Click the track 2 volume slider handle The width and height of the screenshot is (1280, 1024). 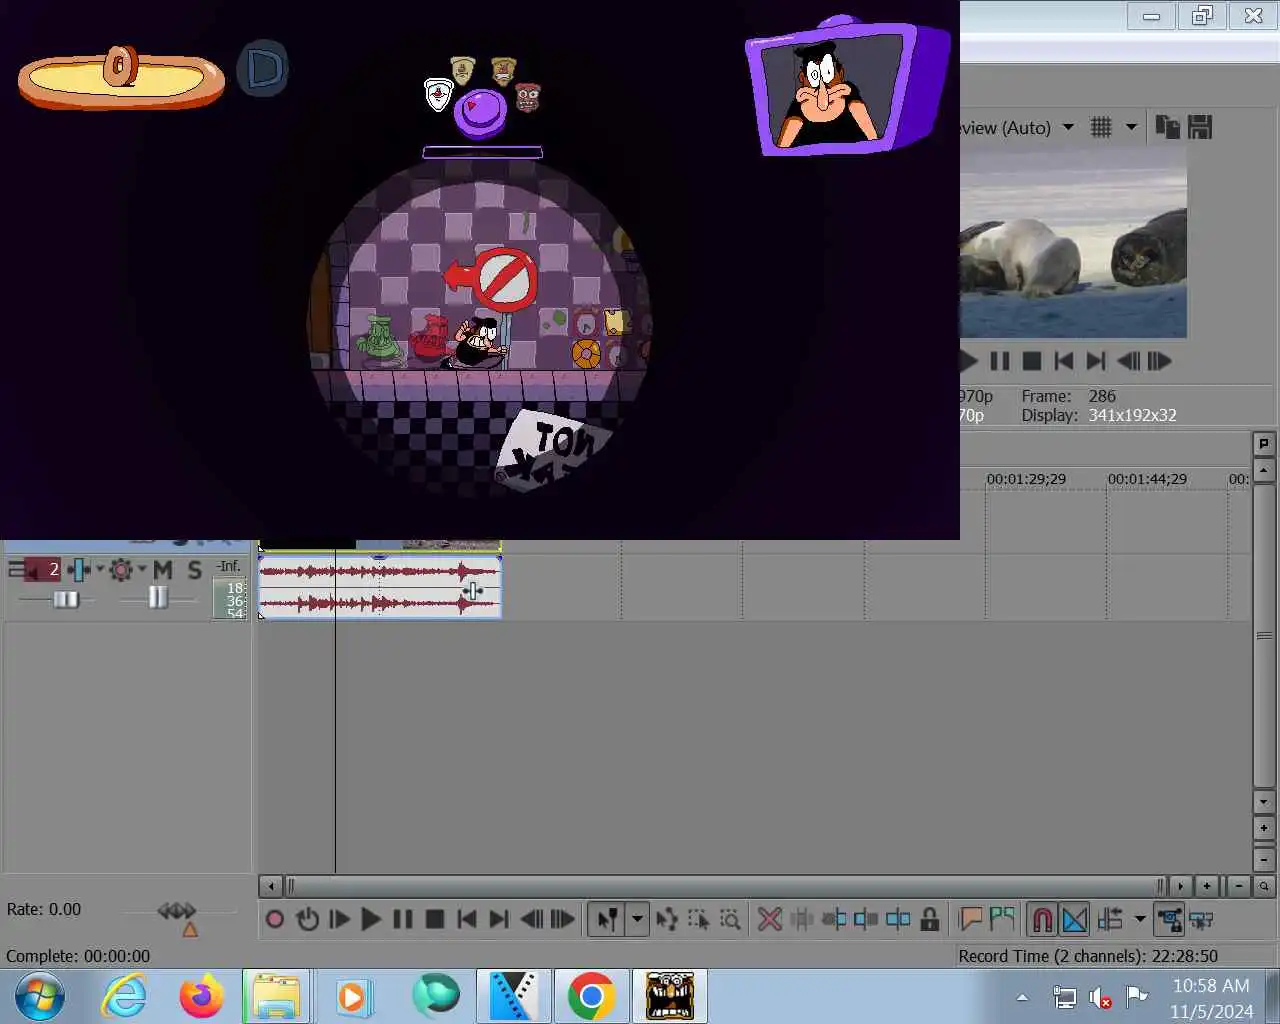click(x=66, y=599)
